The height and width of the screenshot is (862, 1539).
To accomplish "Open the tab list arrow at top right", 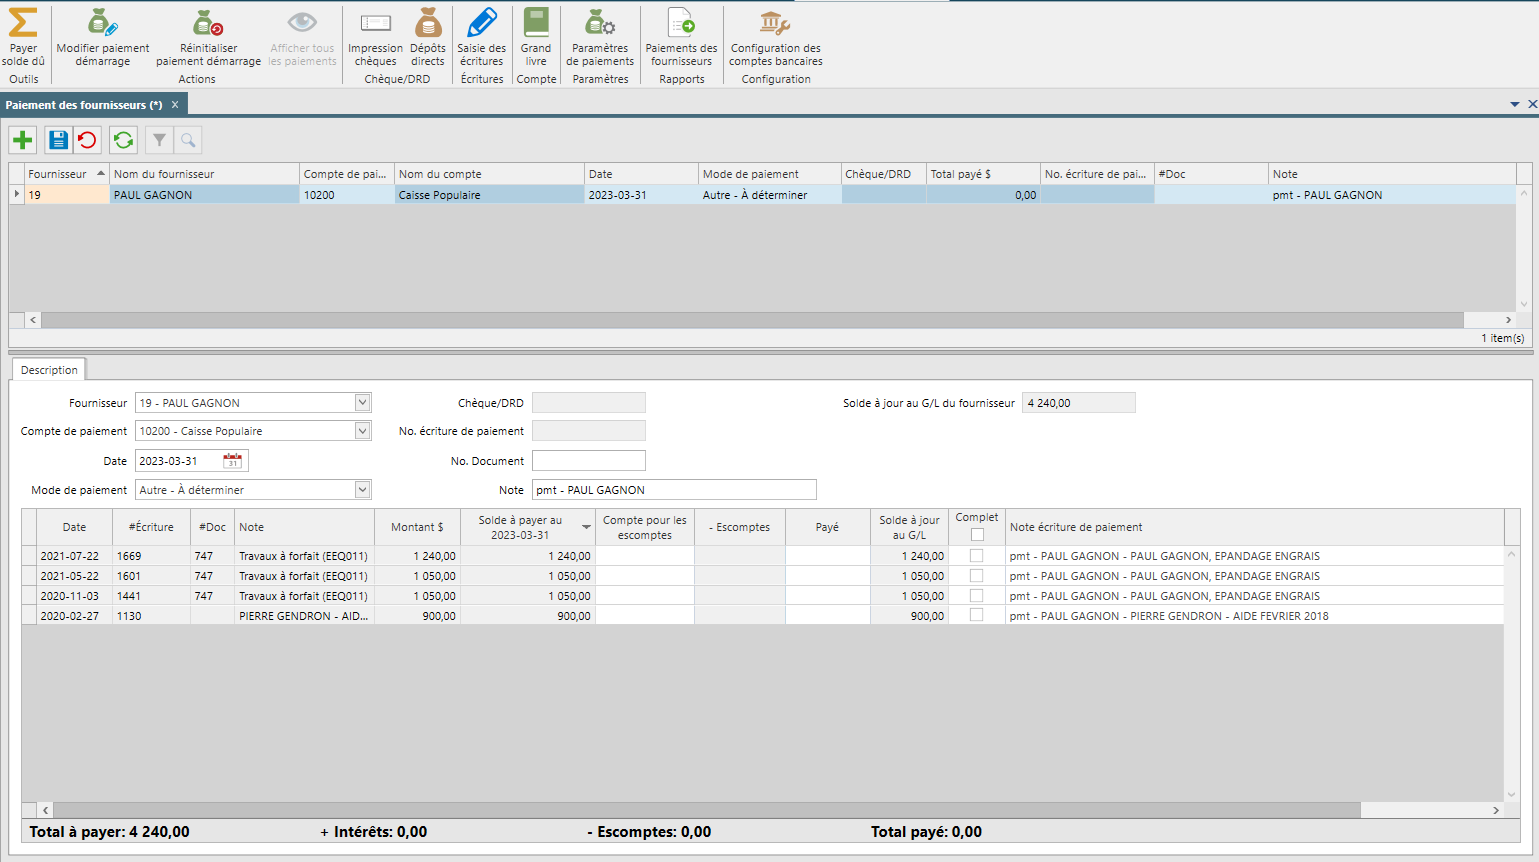I will pos(1515,104).
